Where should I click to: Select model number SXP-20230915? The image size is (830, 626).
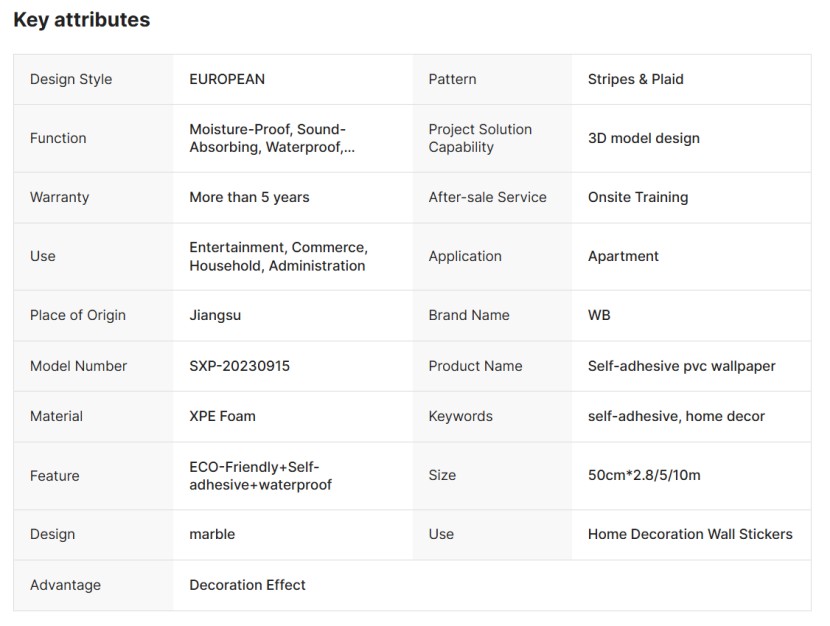(x=239, y=366)
